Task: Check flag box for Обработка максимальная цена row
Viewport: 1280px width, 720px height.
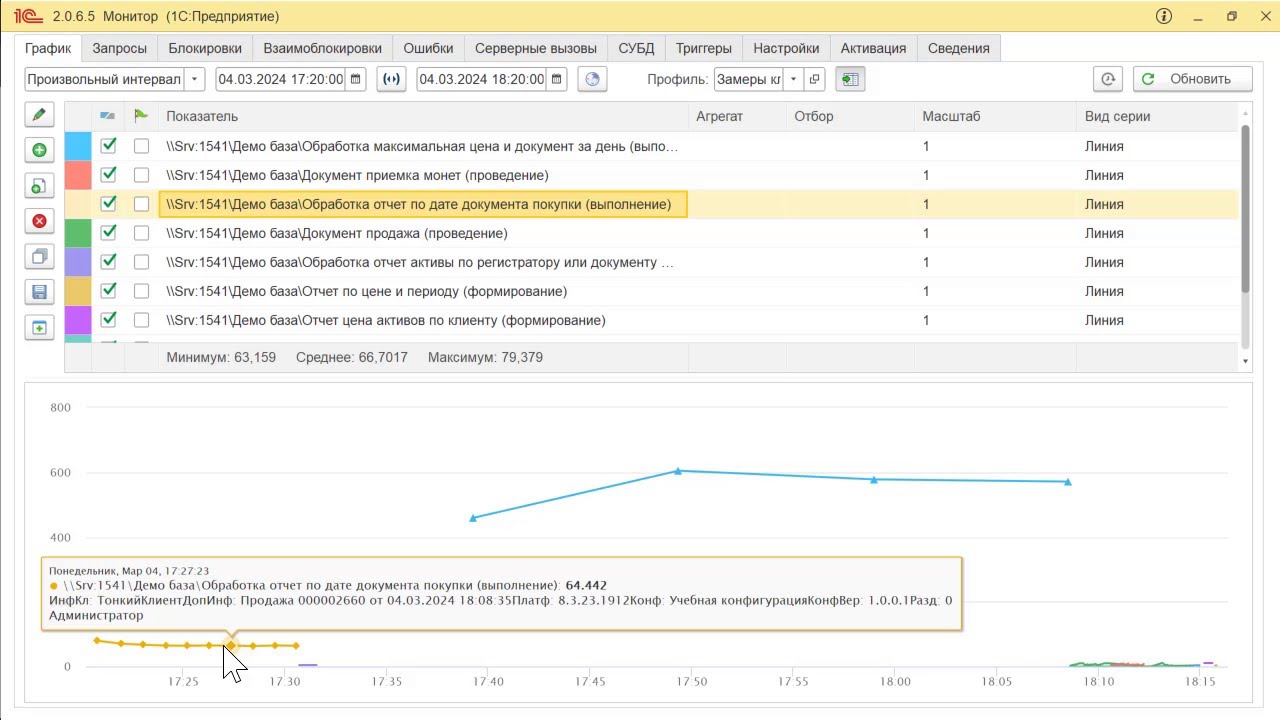Action: 141,146
